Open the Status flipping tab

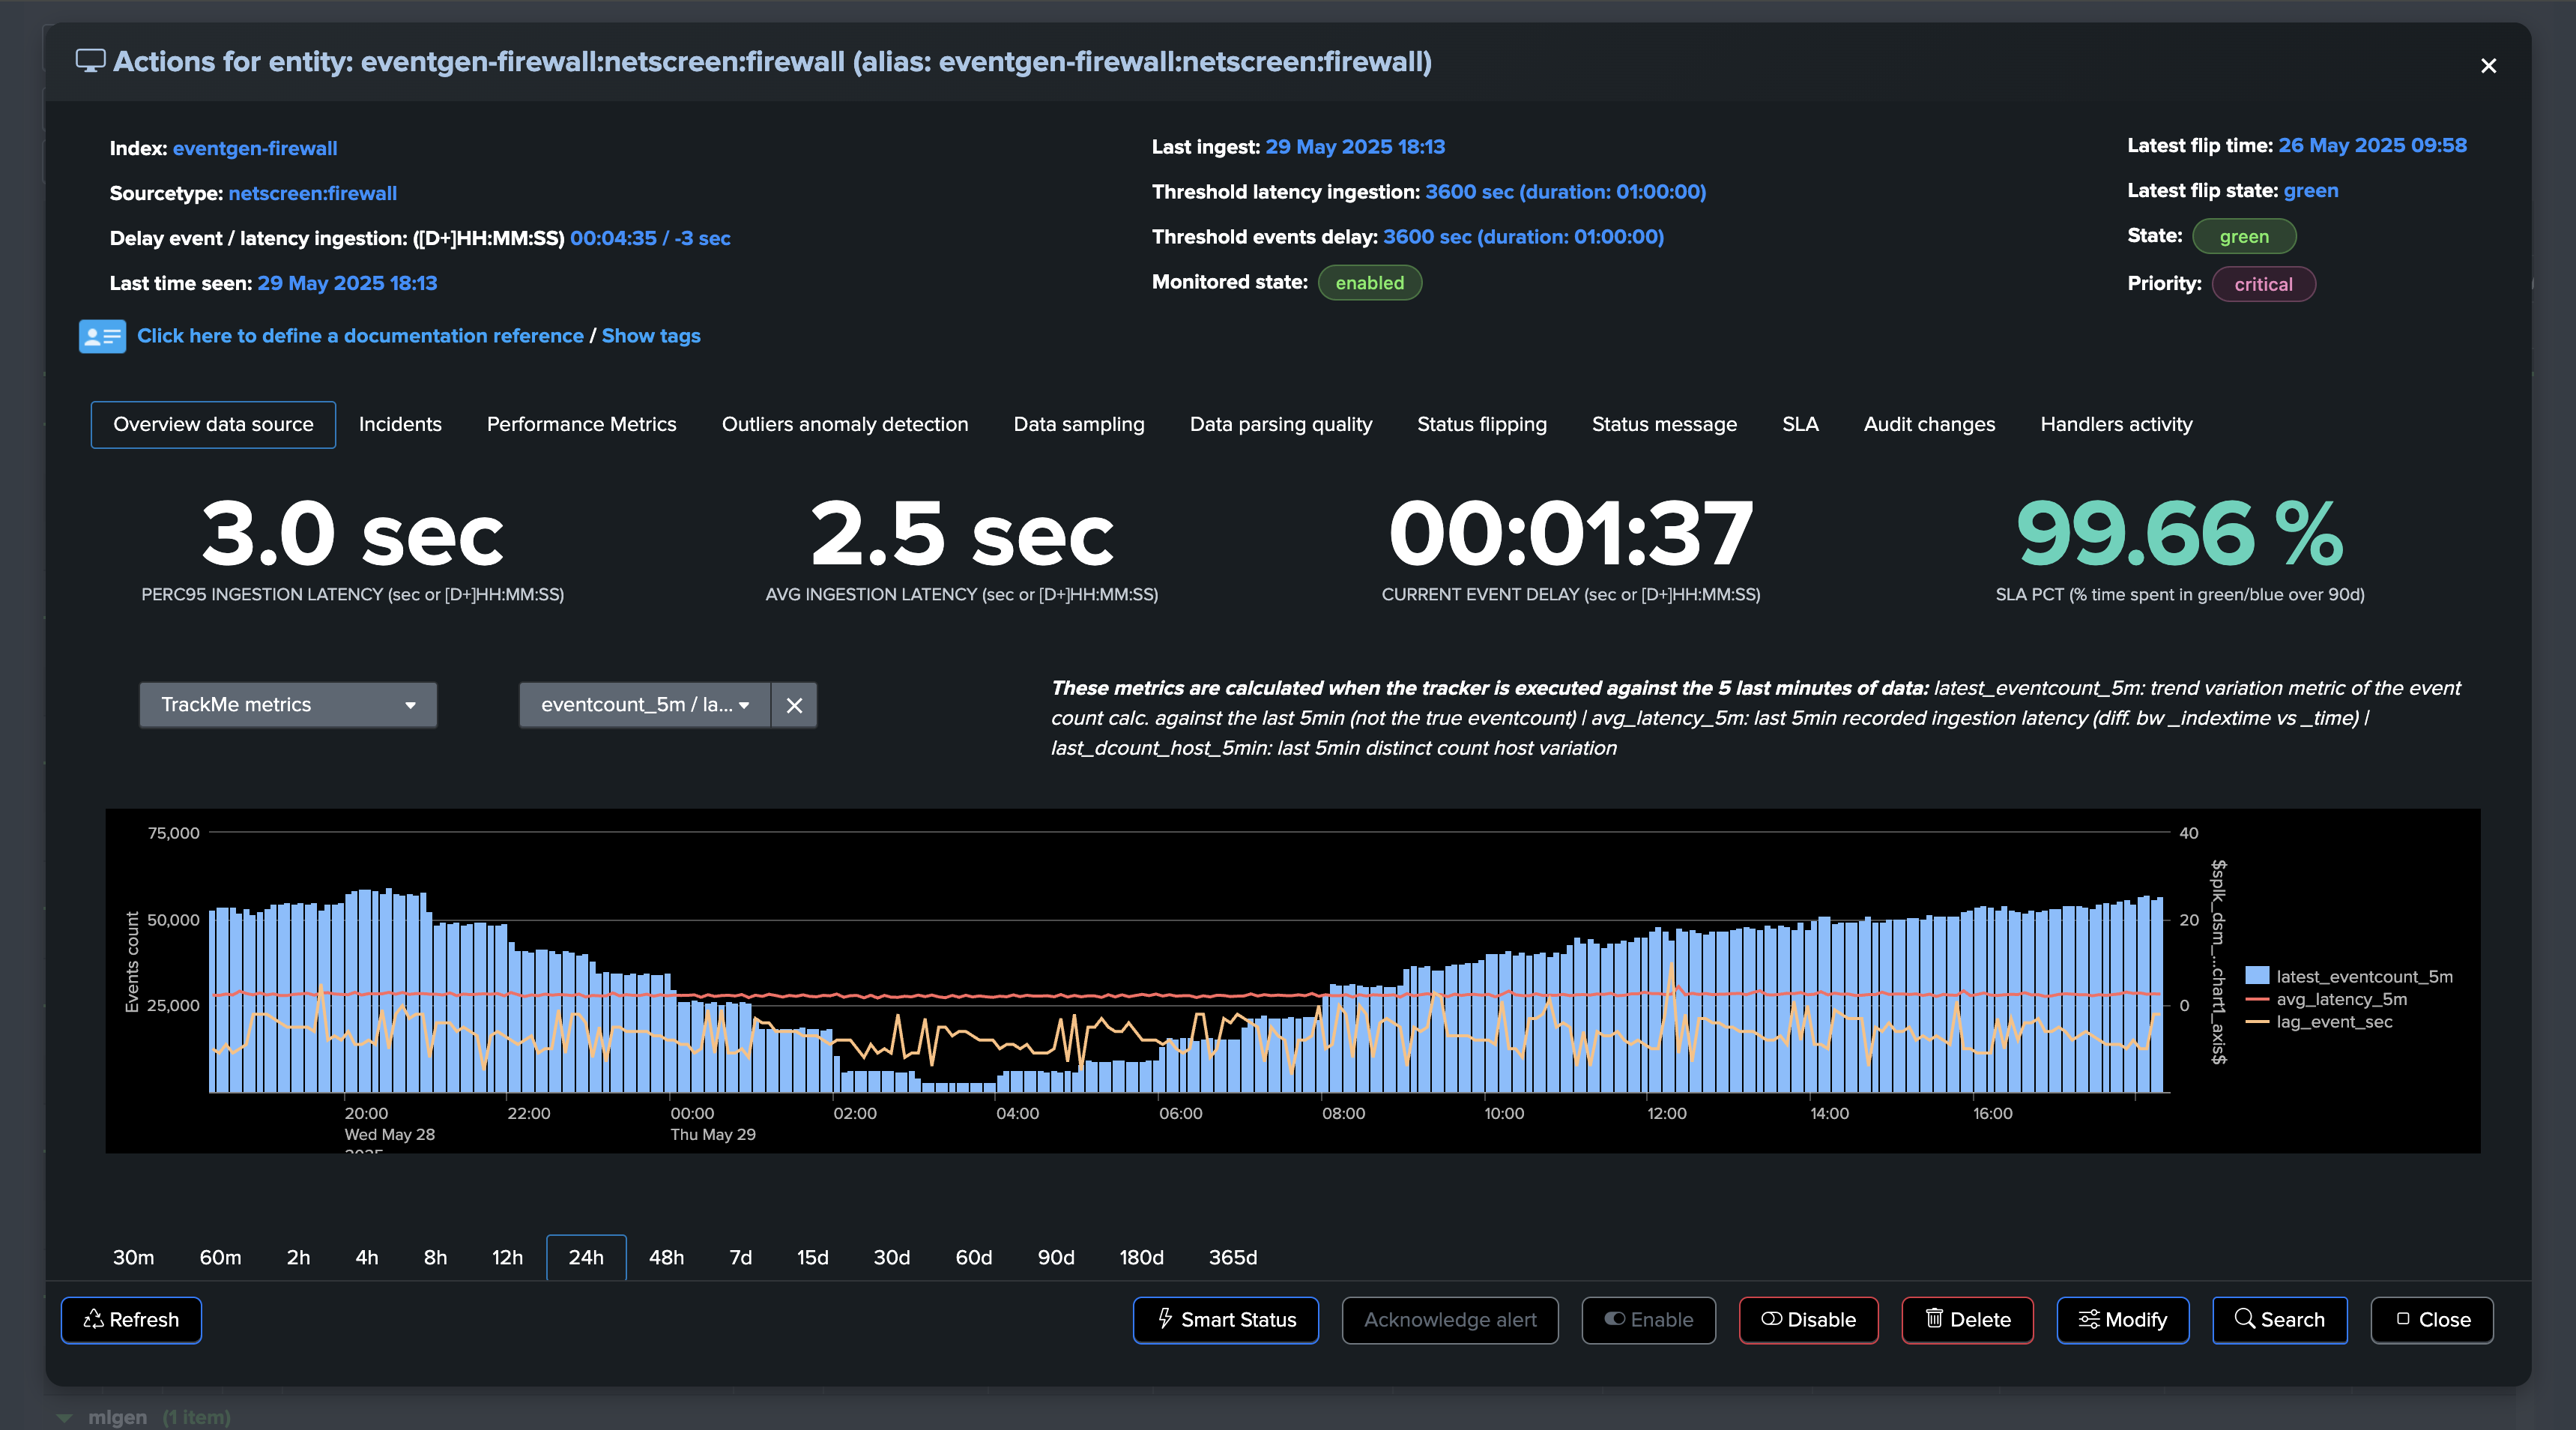(x=1481, y=424)
